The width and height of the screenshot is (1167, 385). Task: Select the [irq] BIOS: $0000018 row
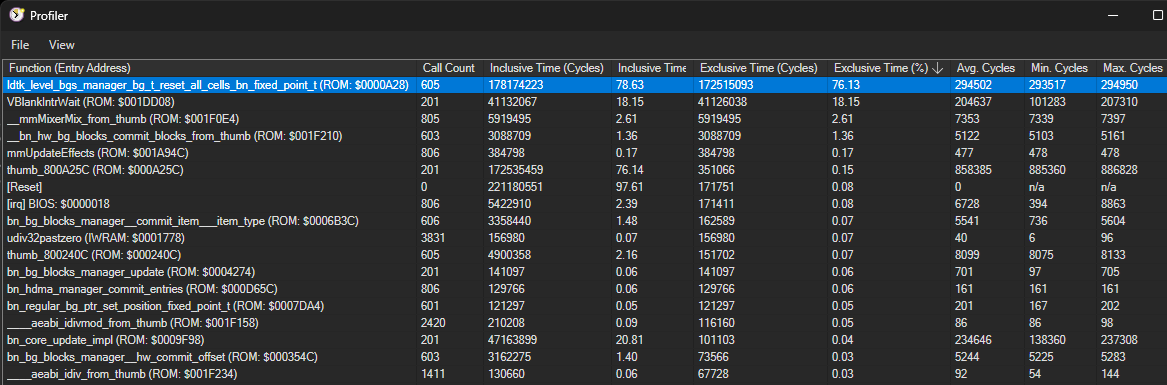pos(584,203)
